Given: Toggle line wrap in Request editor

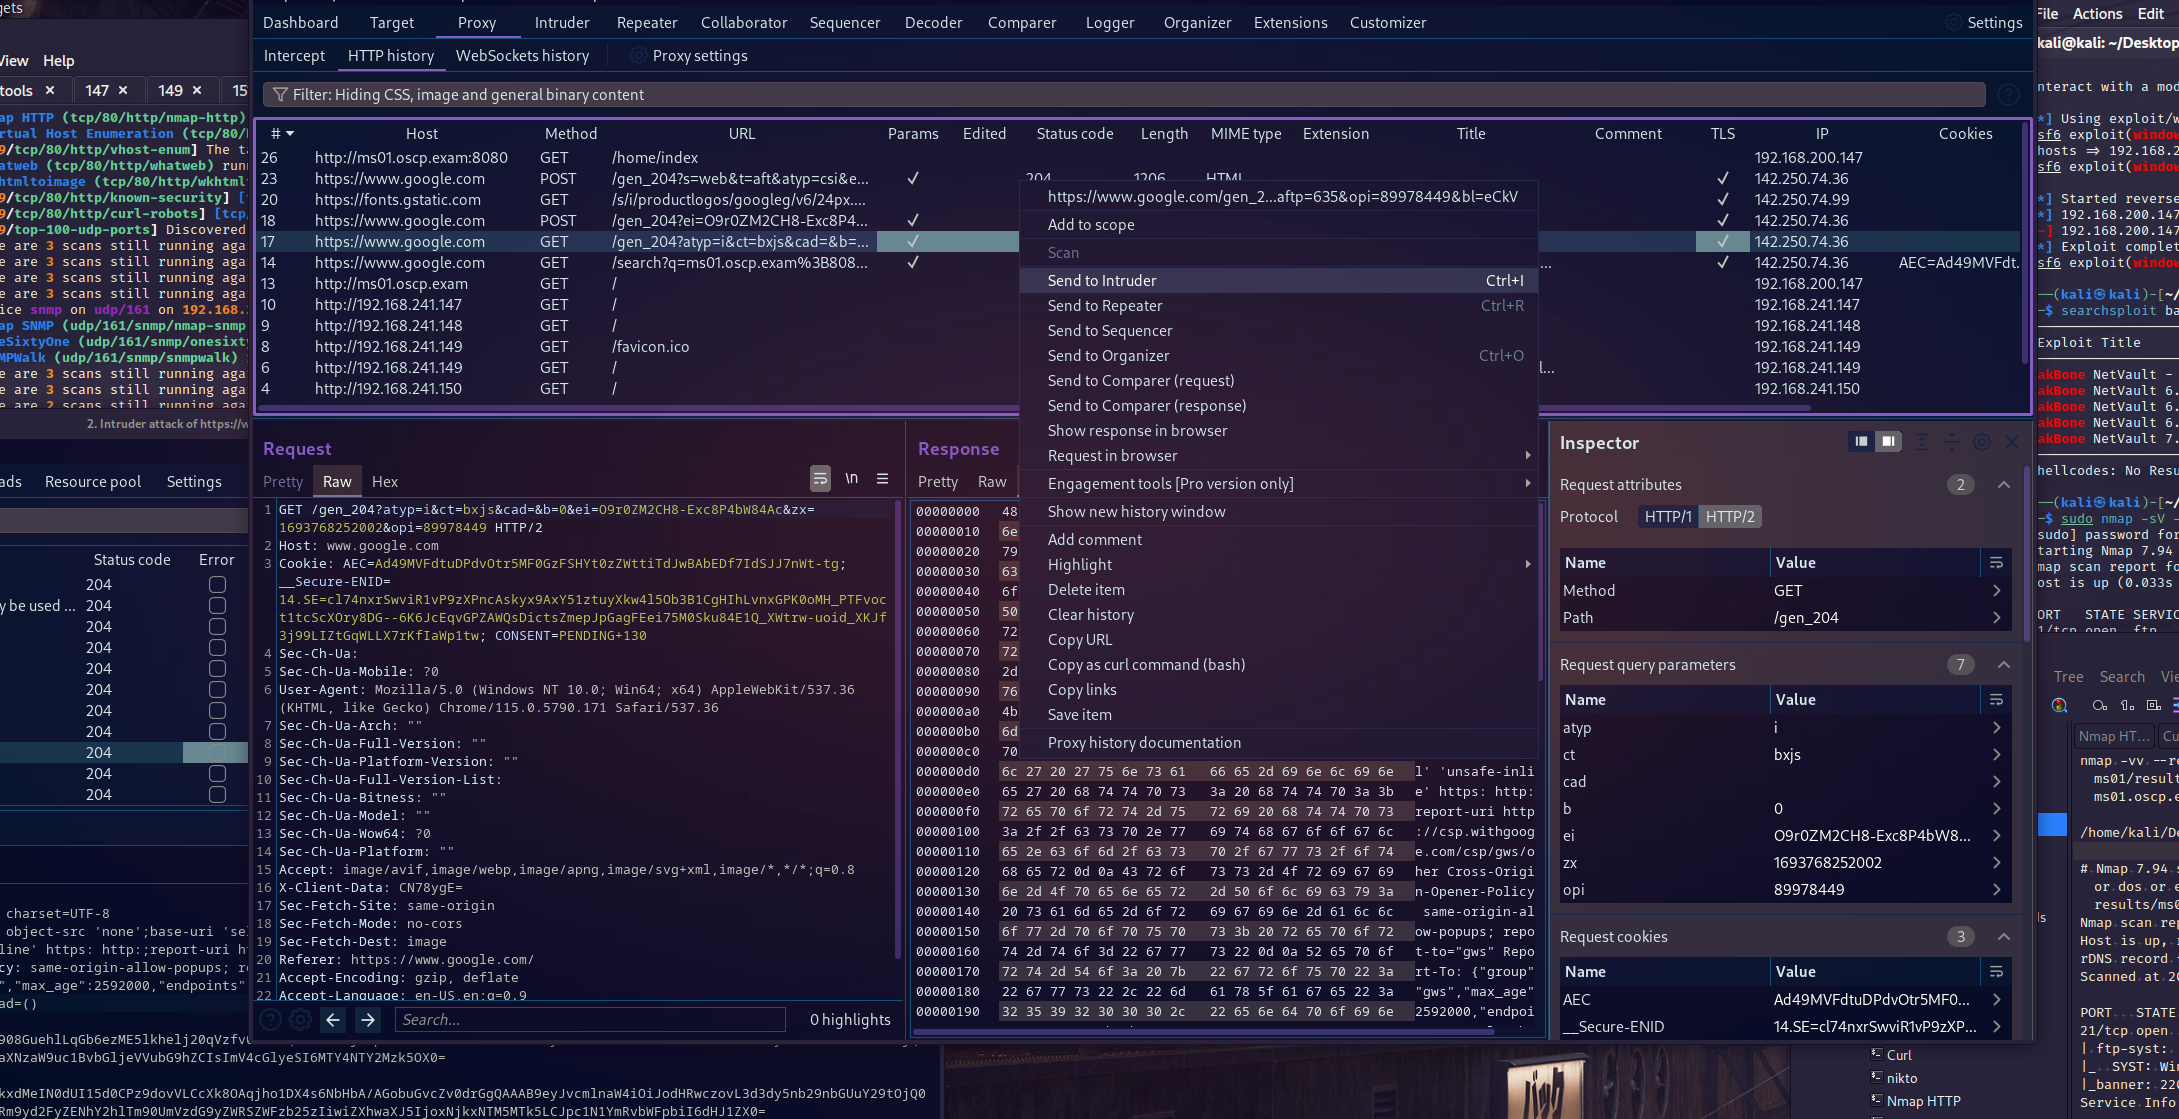Looking at the screenshot, I should 820,479.
